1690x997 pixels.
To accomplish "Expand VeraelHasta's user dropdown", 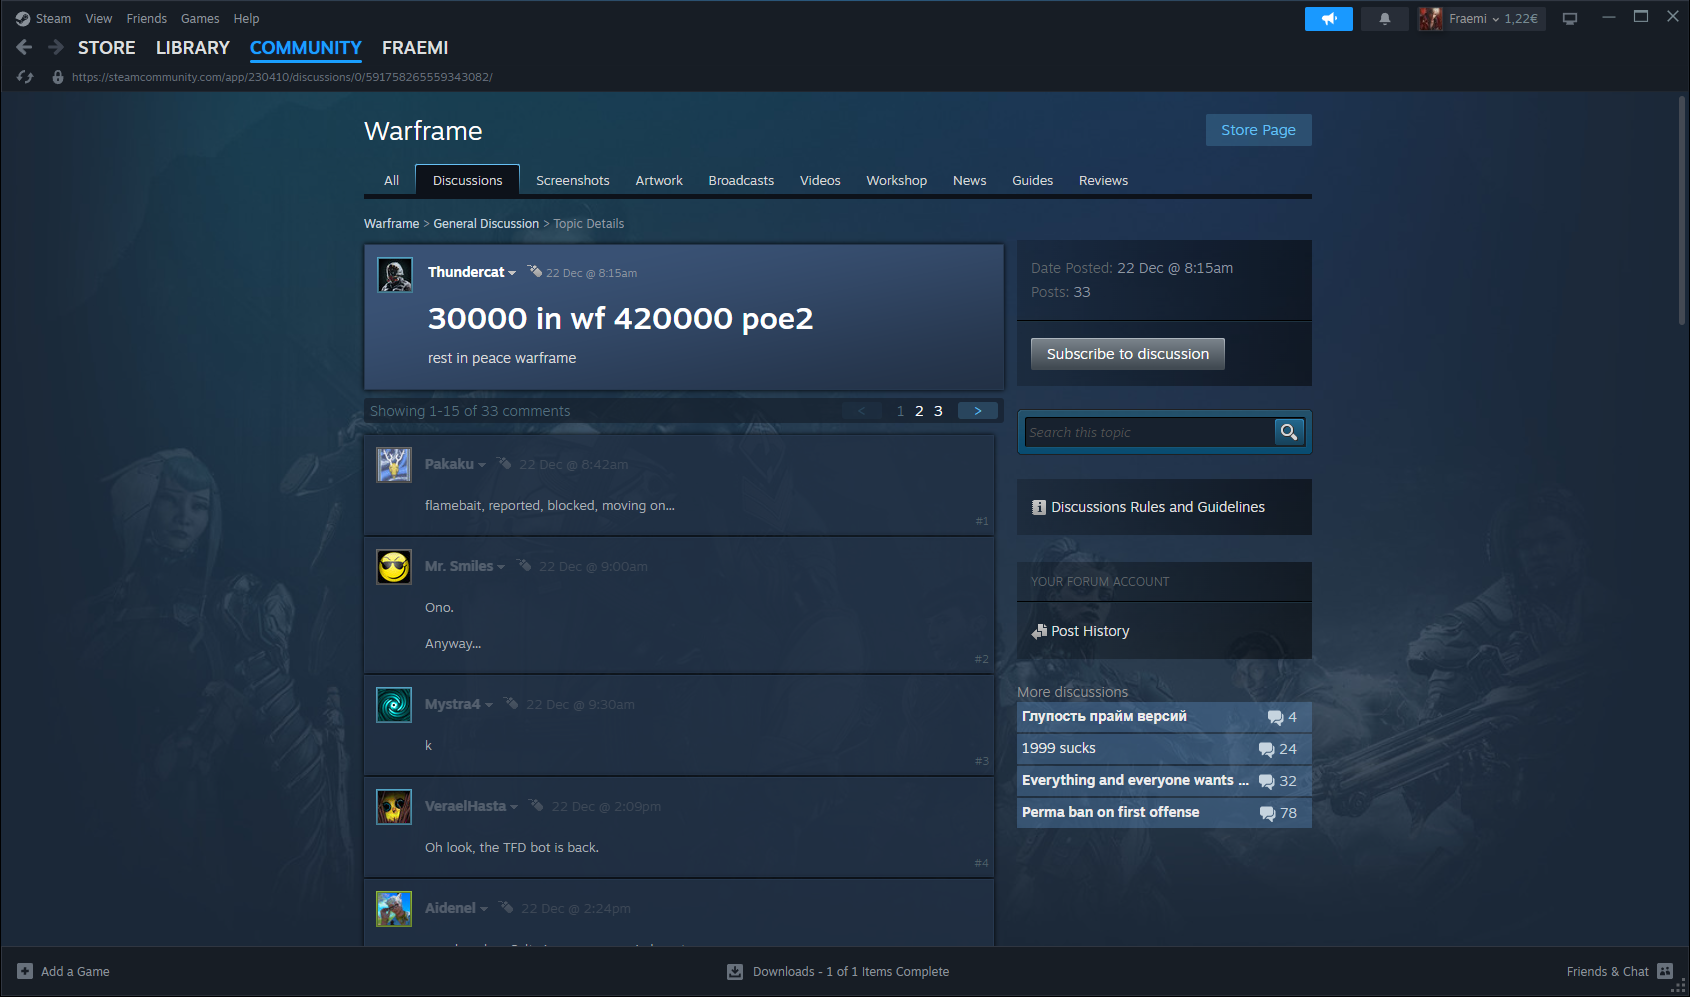I will coord(514,807).
